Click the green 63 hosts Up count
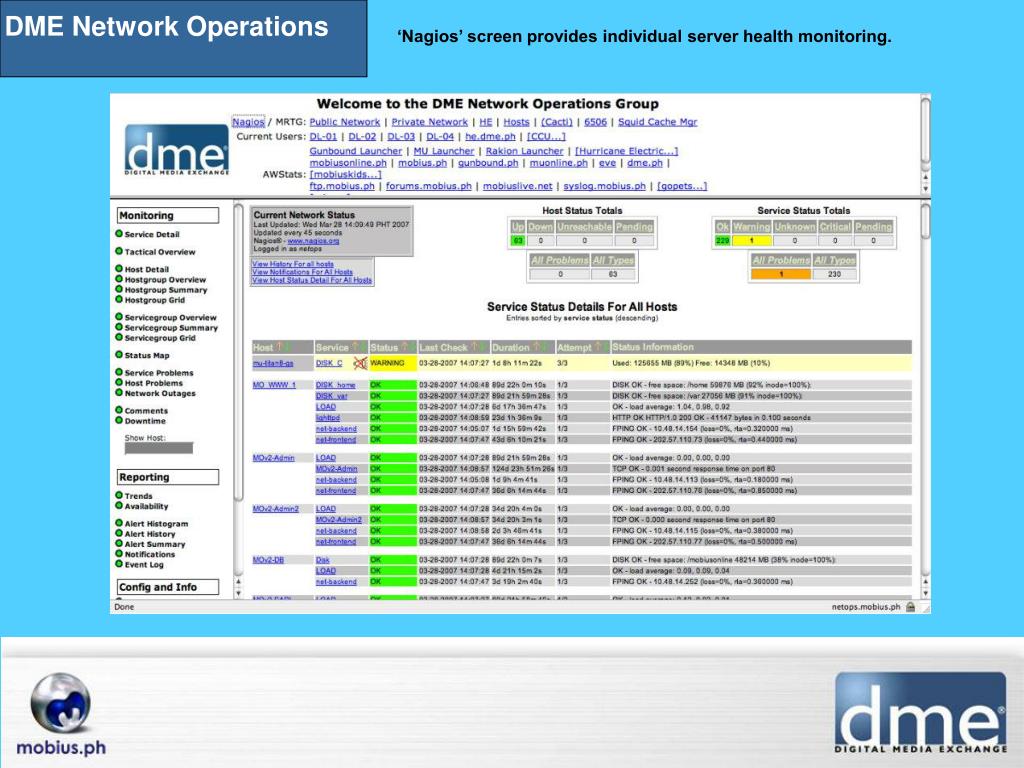This screenshot has height=768, width=1024. pyautogui.click(x=518, y=241)
